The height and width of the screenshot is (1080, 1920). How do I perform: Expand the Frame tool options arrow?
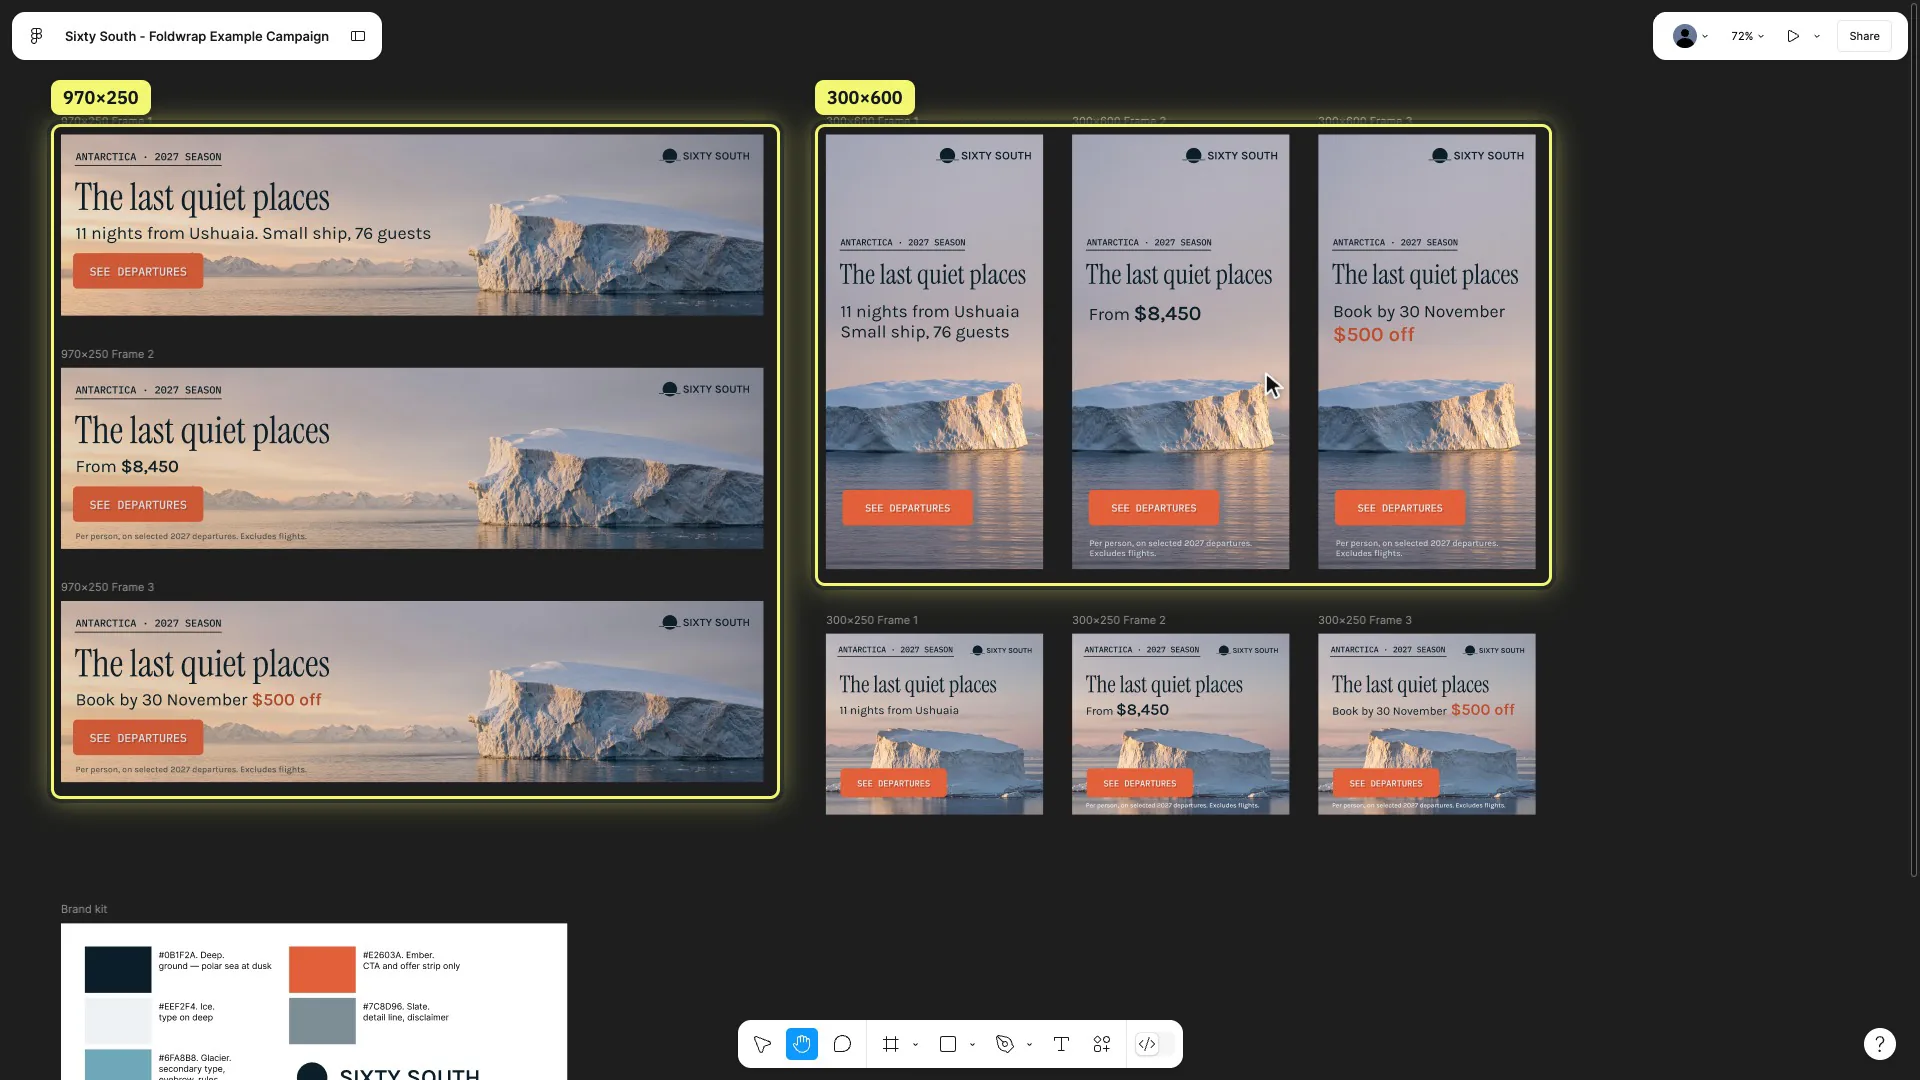pyautogui.click(x=915, y=1044)
